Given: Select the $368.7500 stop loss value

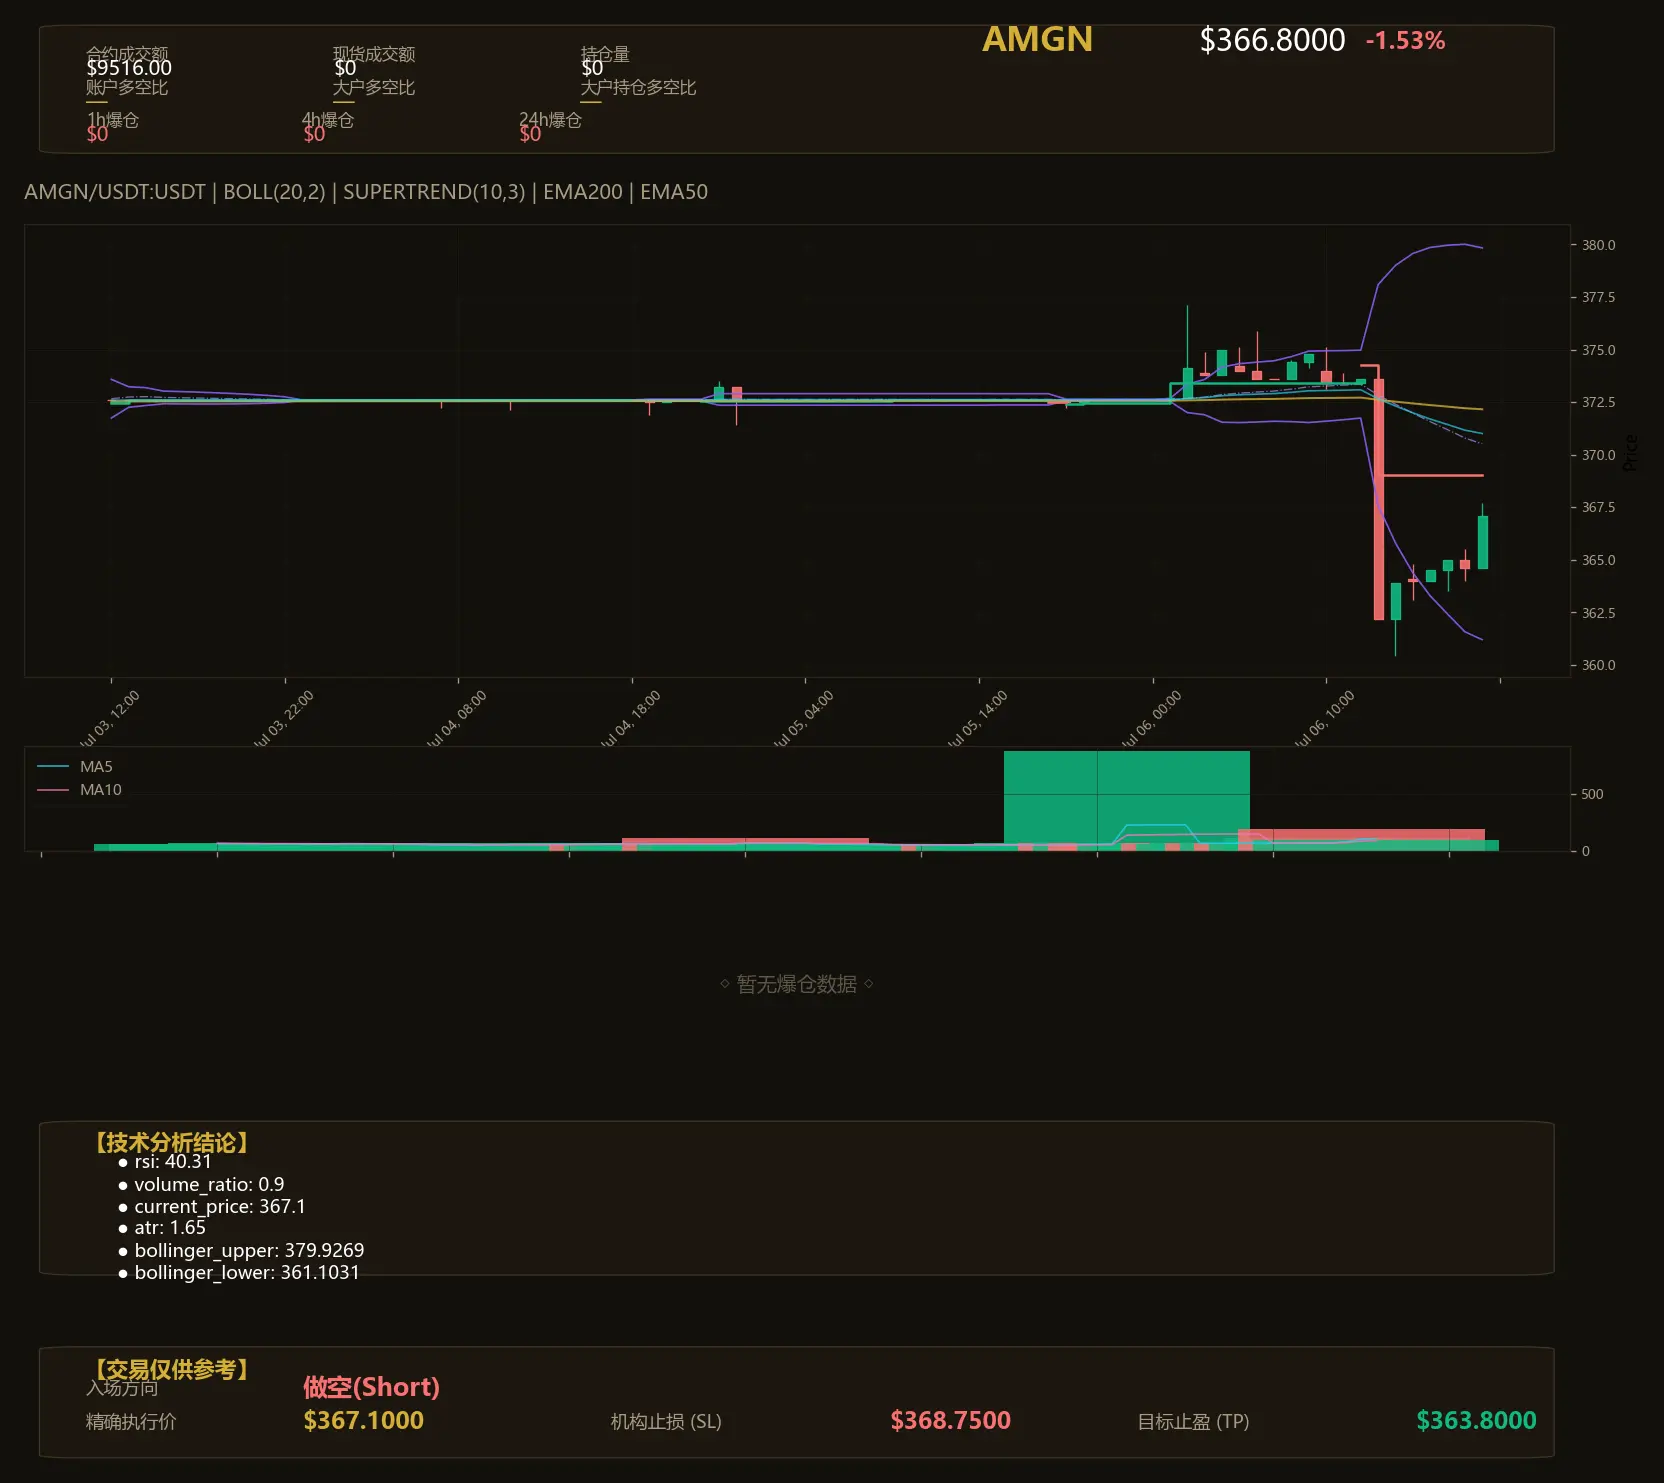Looking at the screenshot, I should (951, 1421).
